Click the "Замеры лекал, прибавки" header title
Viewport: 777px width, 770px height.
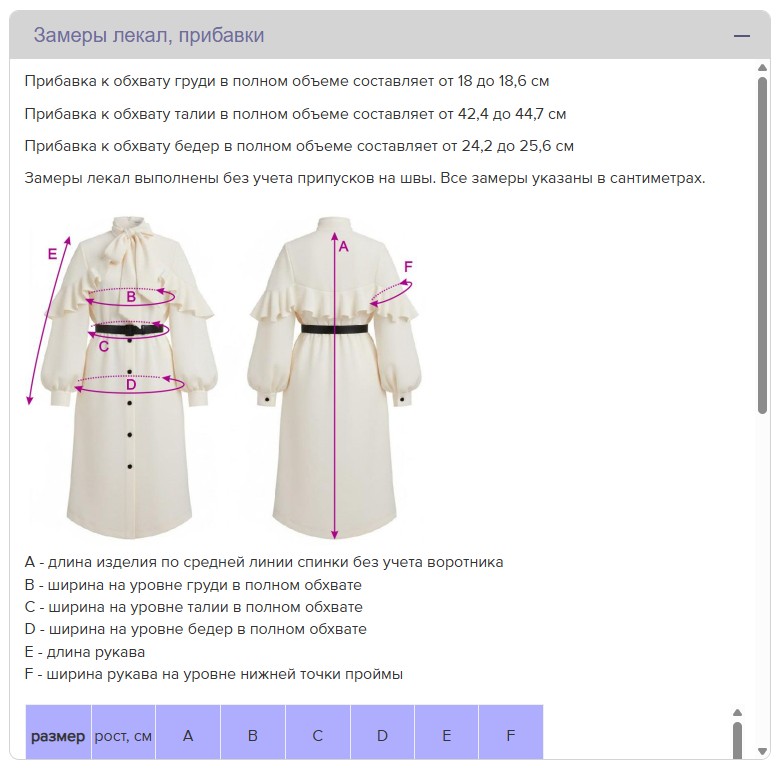coord(149,36)
